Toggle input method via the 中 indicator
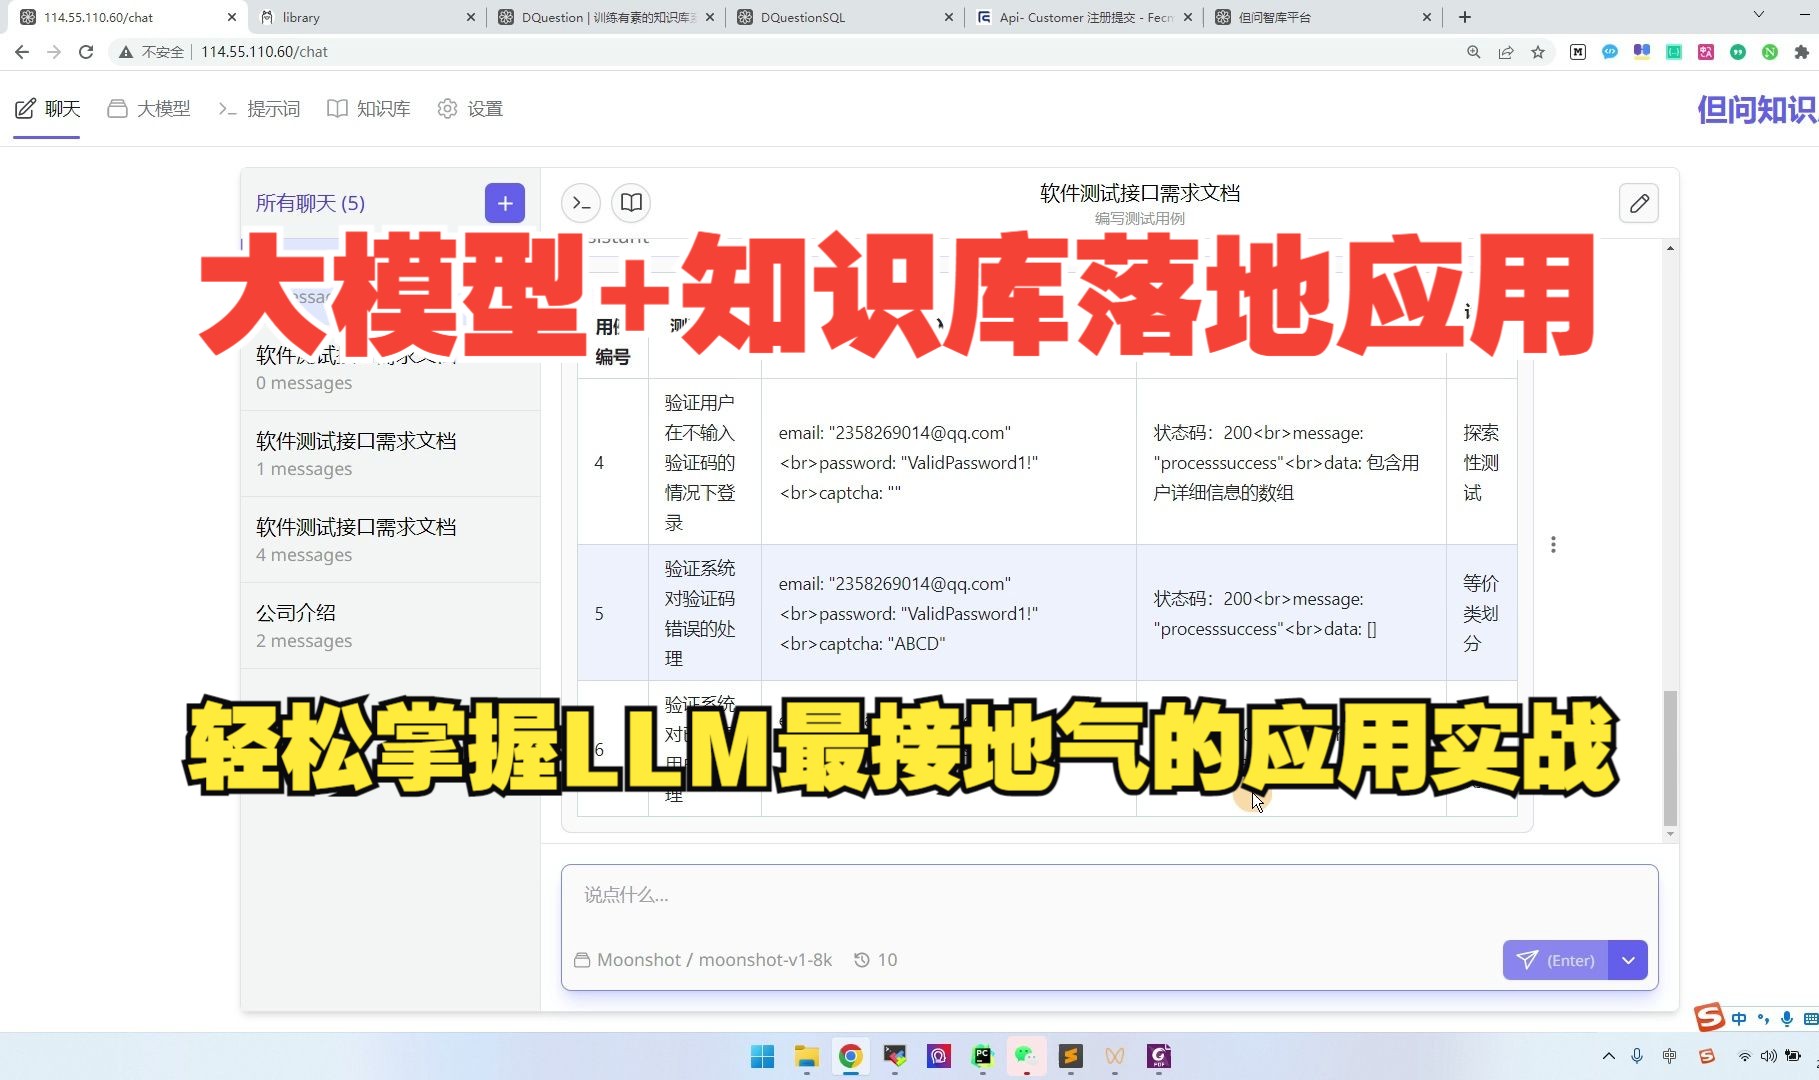Screen dimensions: 1819x1080 click(x=1739, y=1018)
